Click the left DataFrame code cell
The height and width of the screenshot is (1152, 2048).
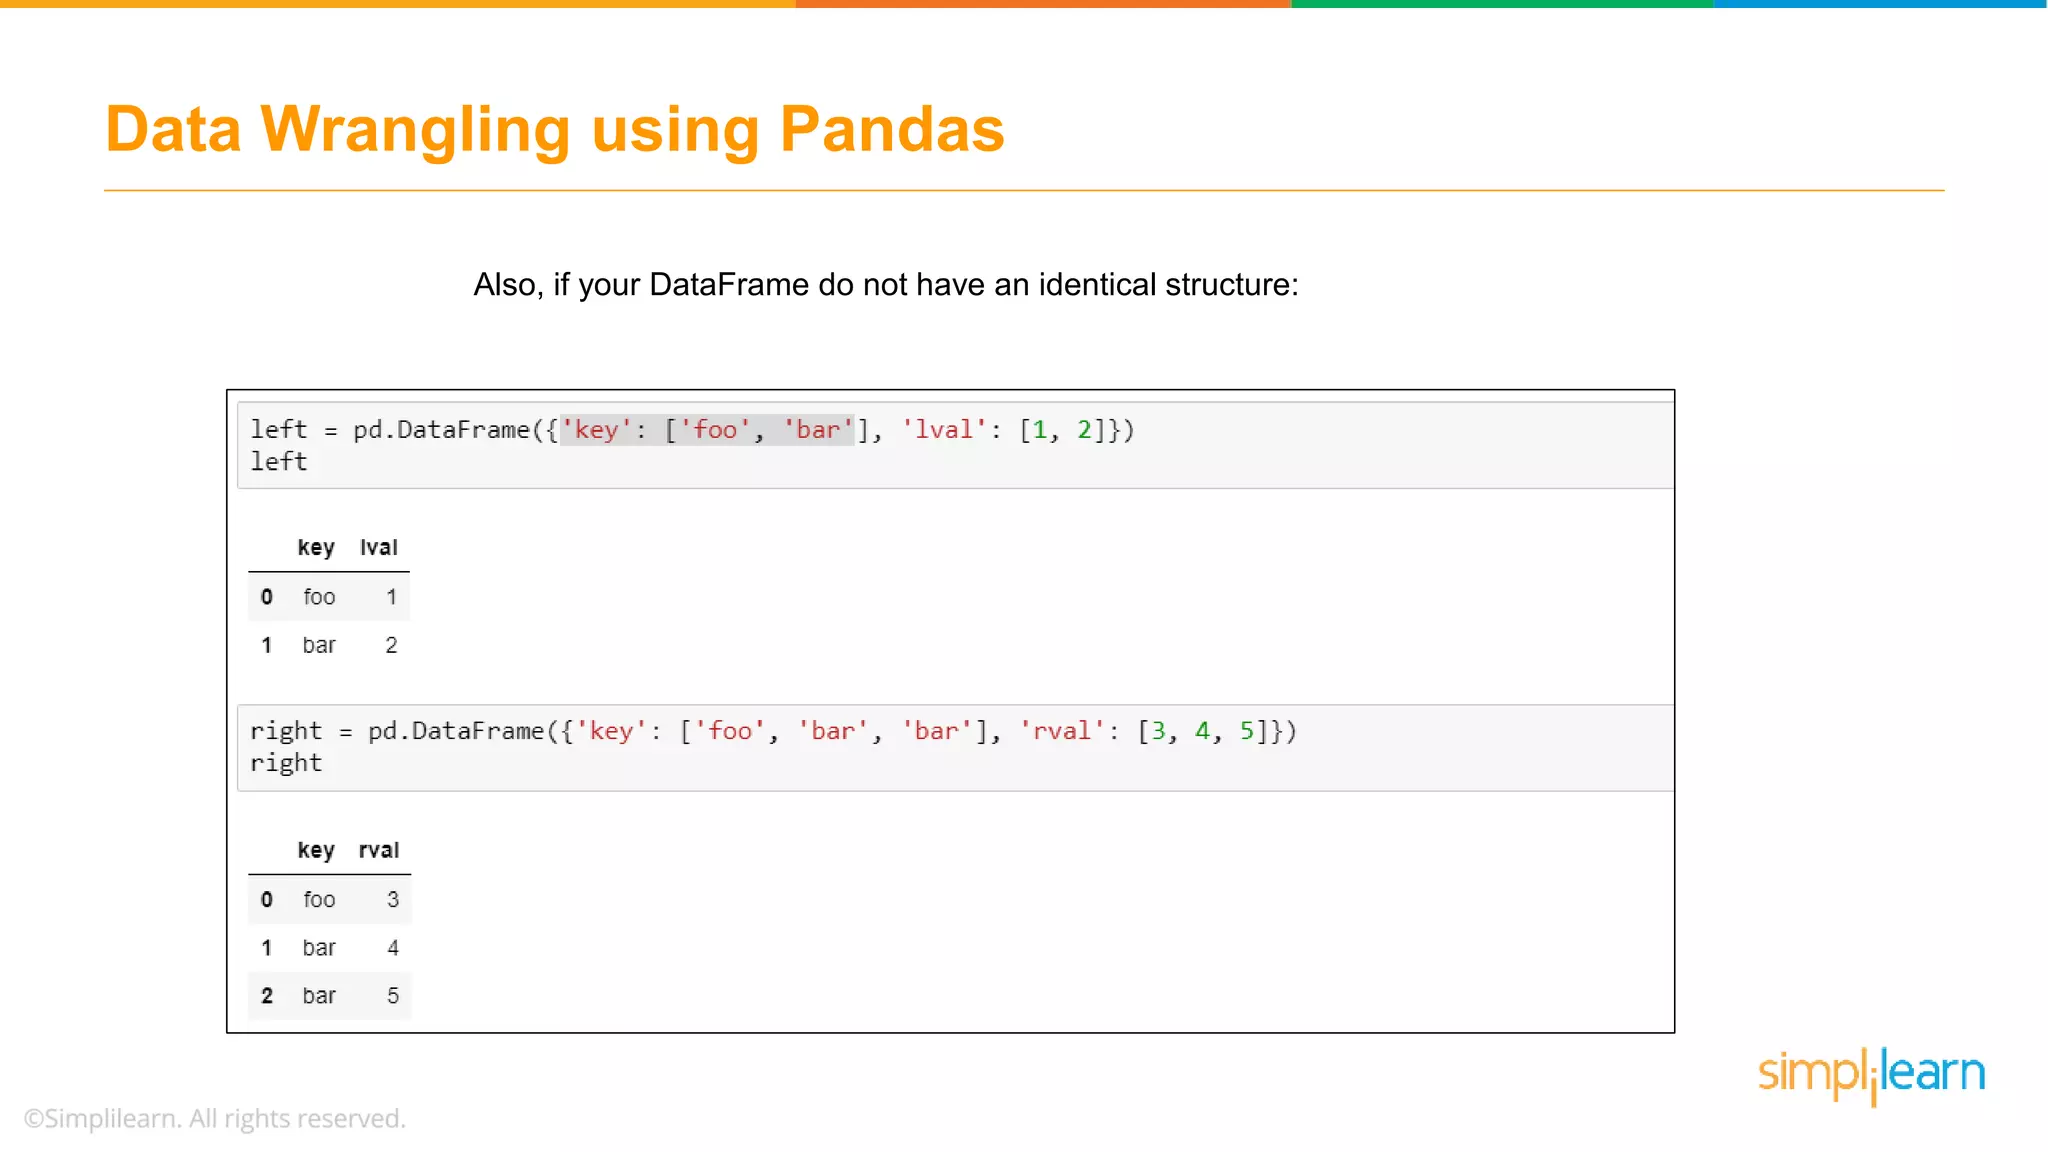955,445
